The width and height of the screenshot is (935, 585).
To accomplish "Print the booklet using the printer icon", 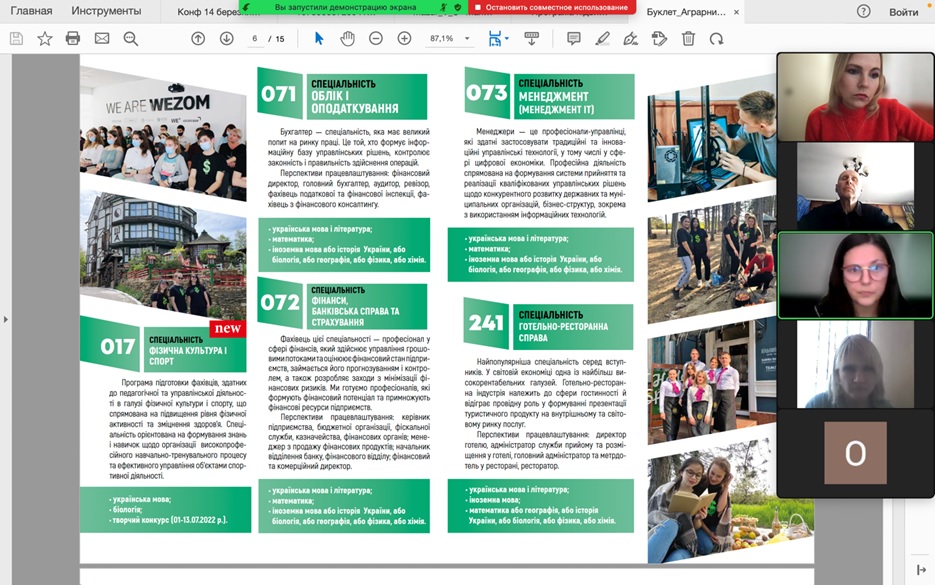I will pyautogui.click(x=73, y=39).
